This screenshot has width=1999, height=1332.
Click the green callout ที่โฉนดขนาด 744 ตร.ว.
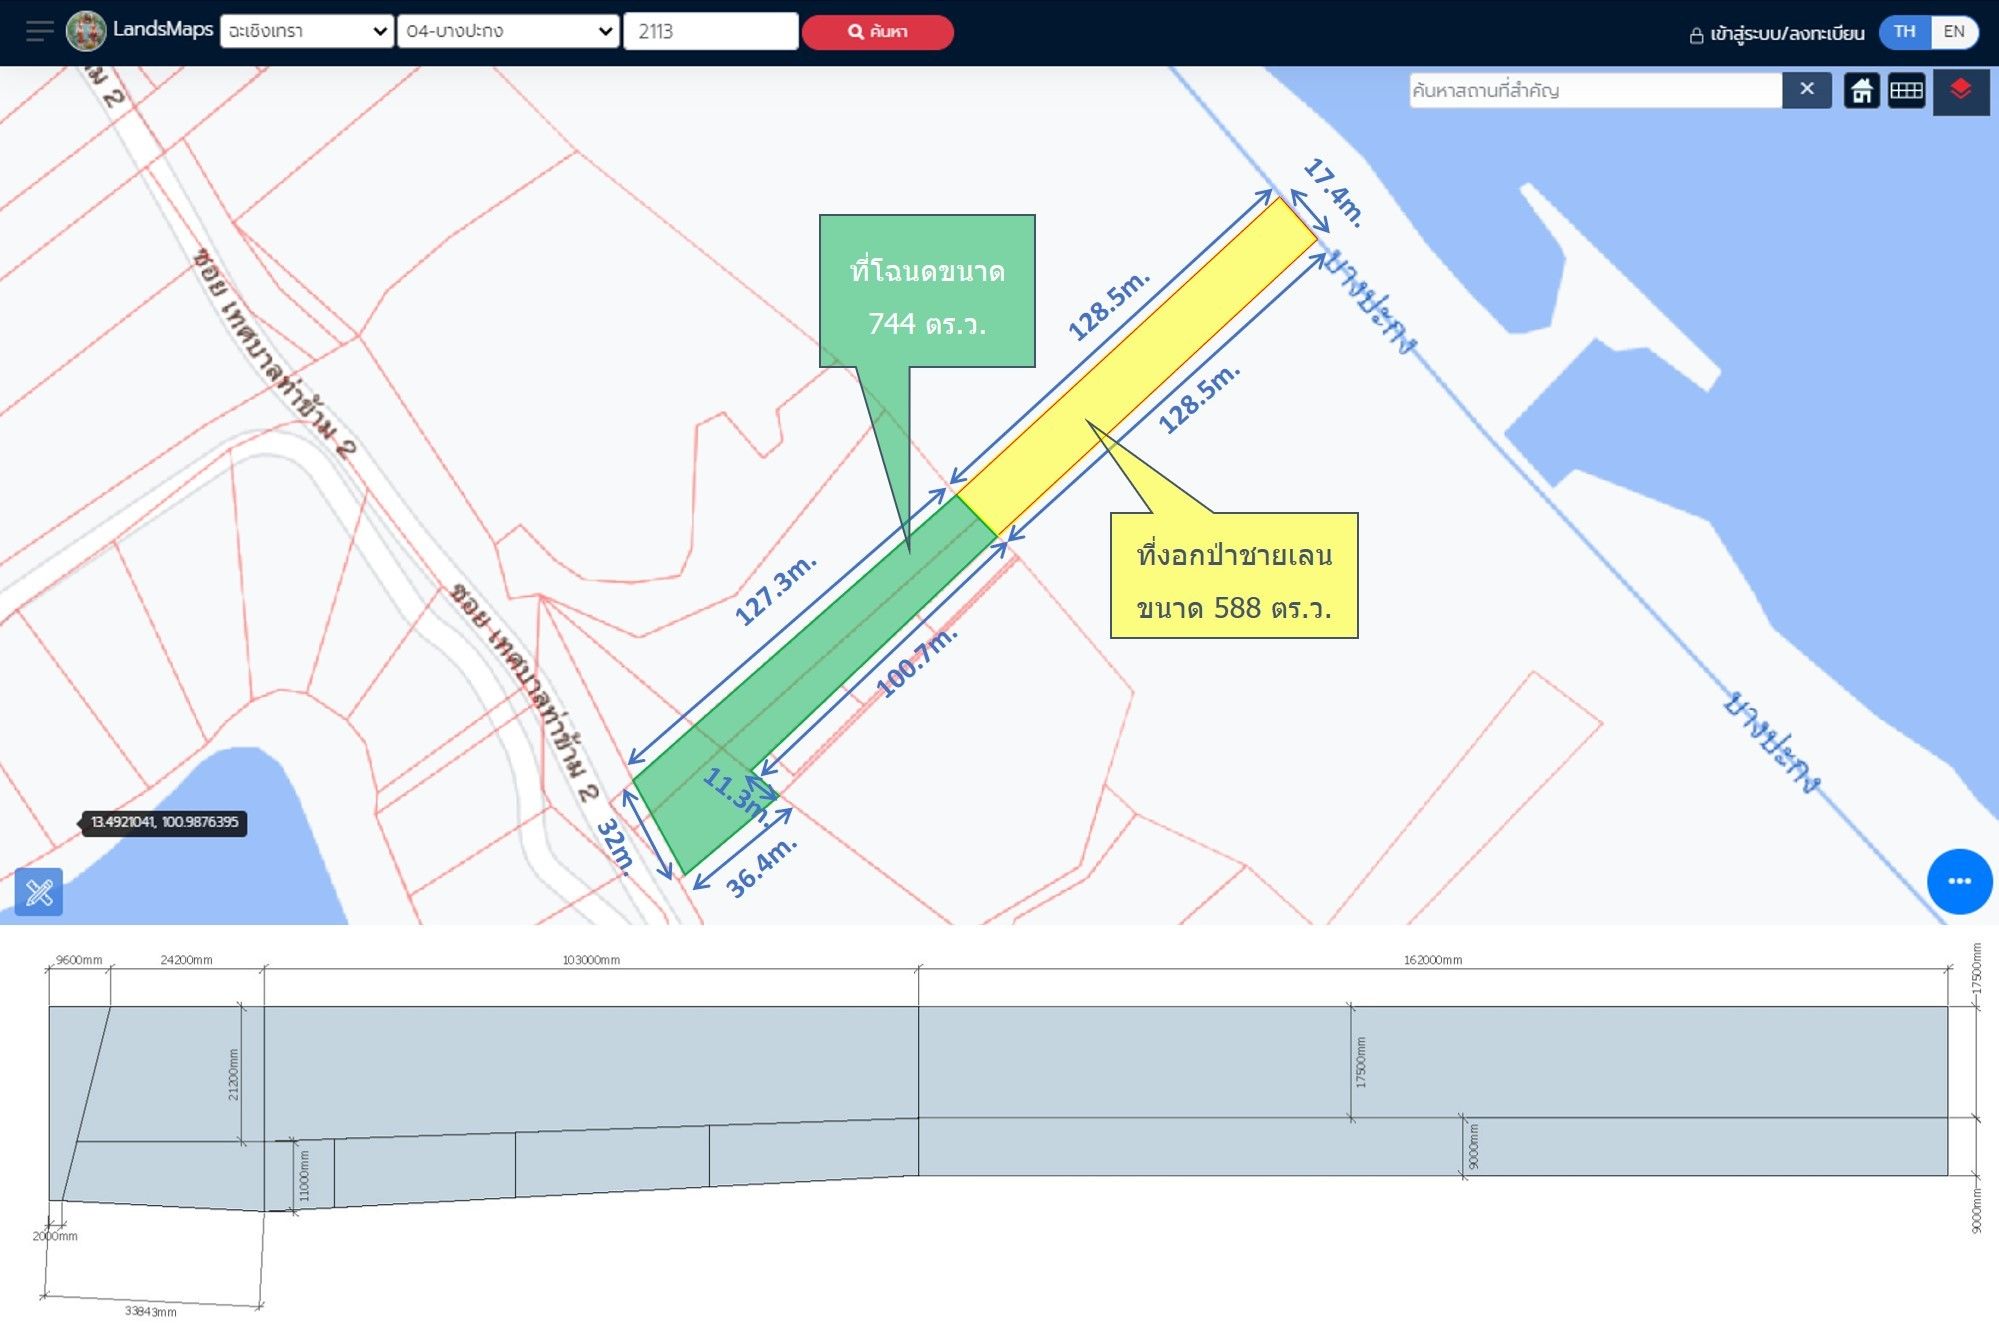pos(927,291)
